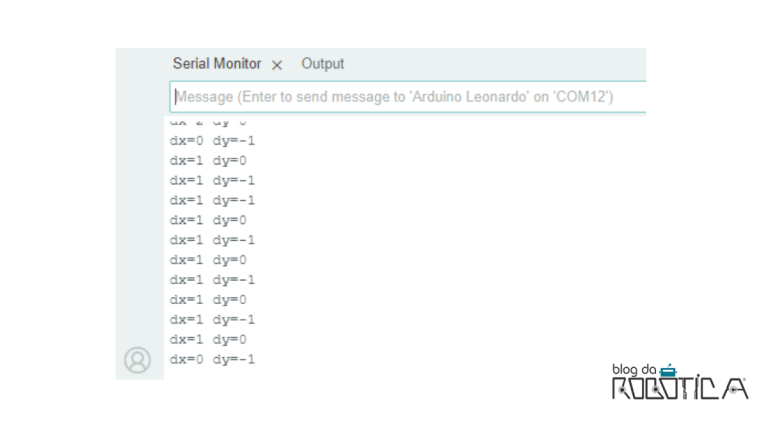The width and height of the screenshot is (768, 432).
Task: Select upper of two consecutive "dx=1 dy=-1" lines
Action: (x=212, y=180)
